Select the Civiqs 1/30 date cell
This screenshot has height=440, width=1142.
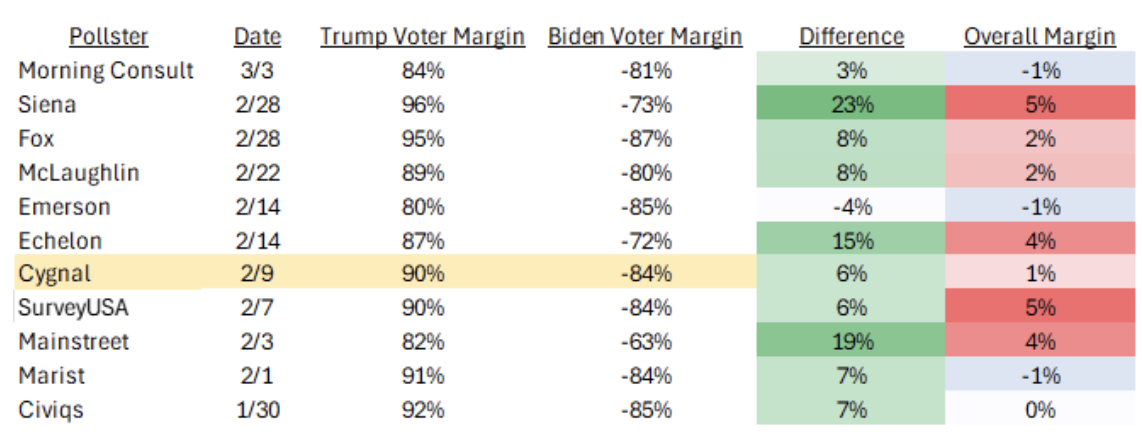tap(257, 409)
